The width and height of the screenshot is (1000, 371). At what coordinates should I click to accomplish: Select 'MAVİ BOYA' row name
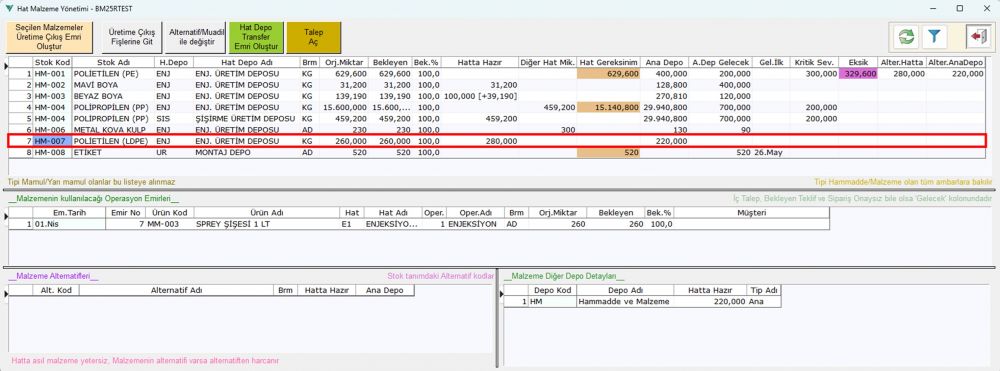(x=114, y=85)
